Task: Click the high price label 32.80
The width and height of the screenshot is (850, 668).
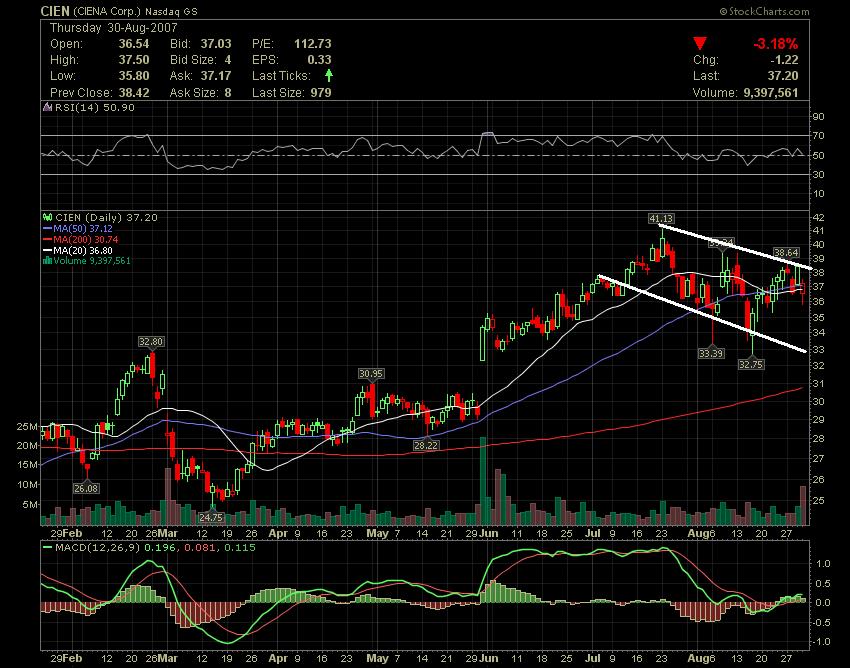Action: tap(151, 342)
